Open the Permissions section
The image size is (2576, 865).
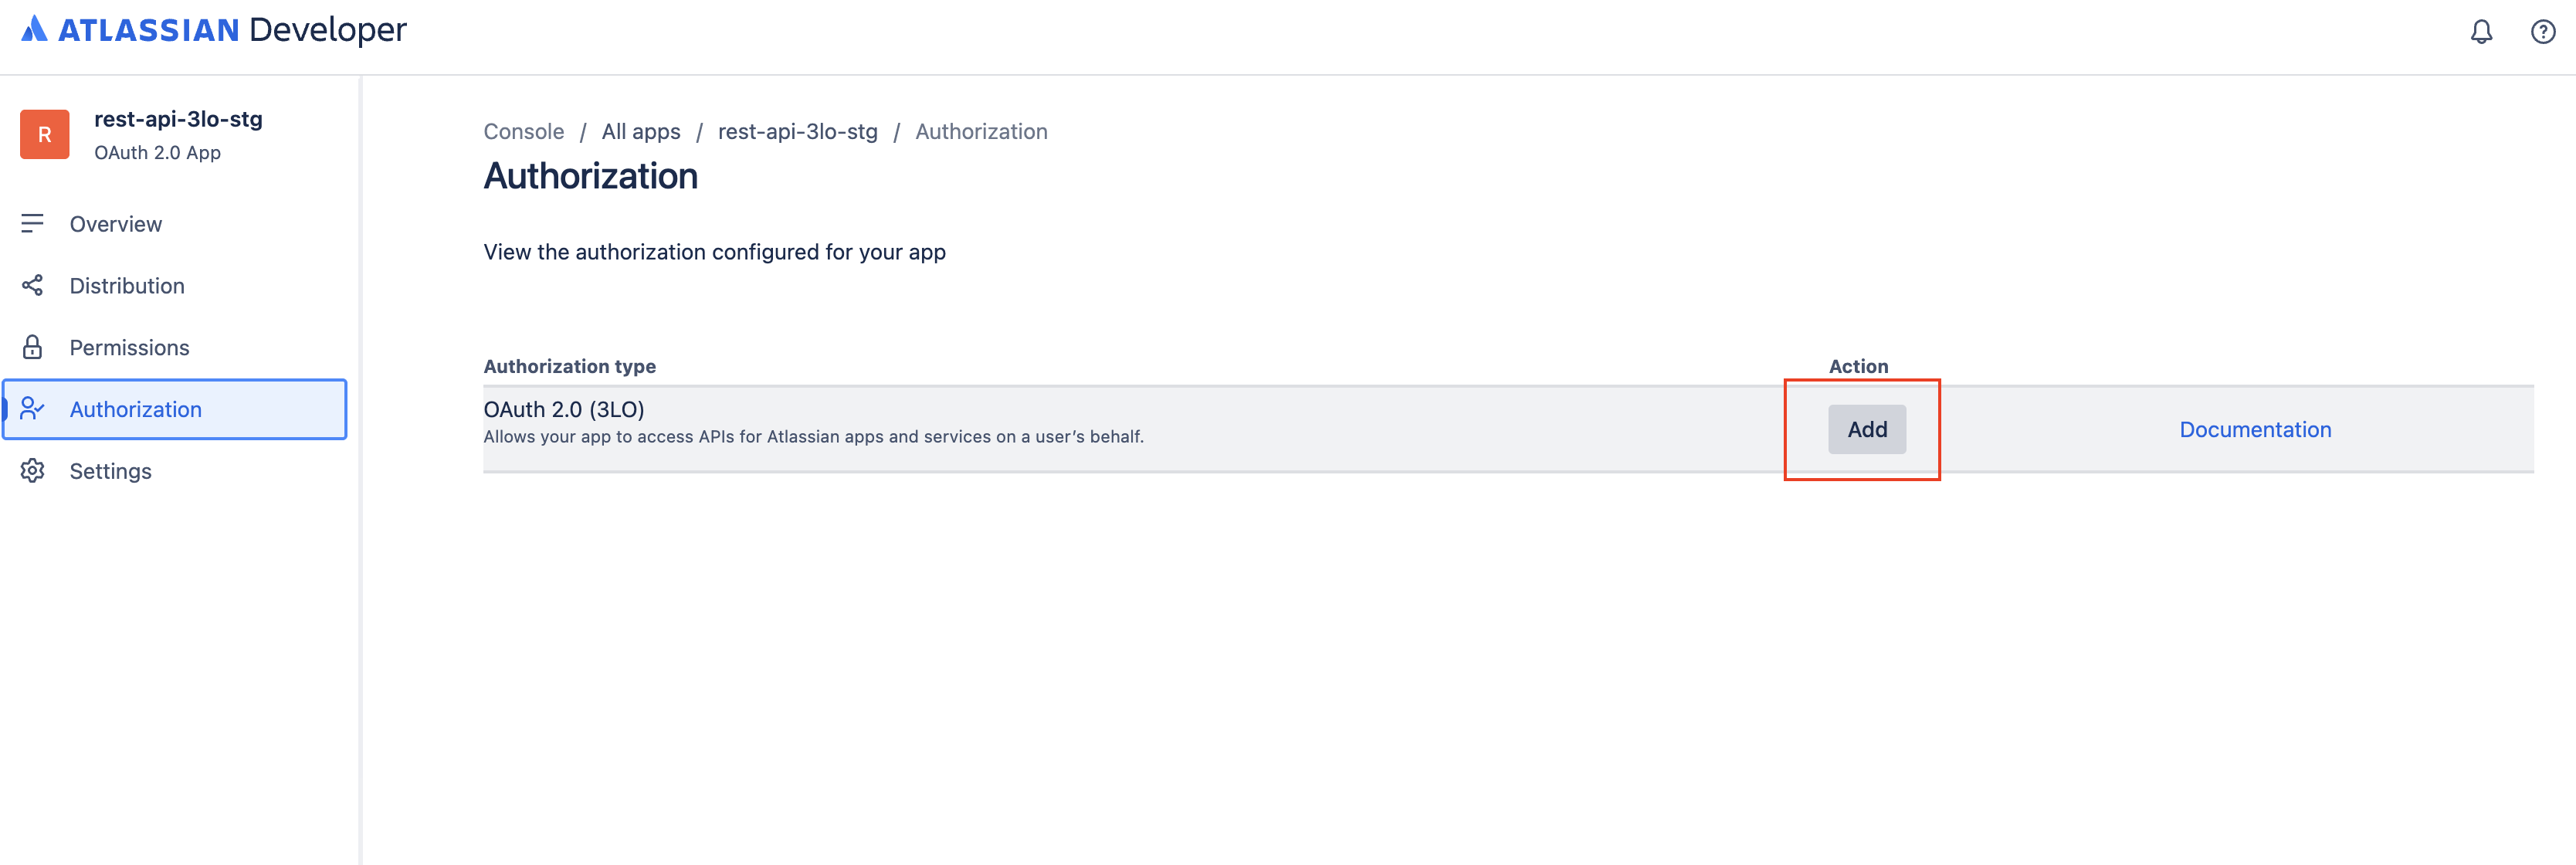129,347
